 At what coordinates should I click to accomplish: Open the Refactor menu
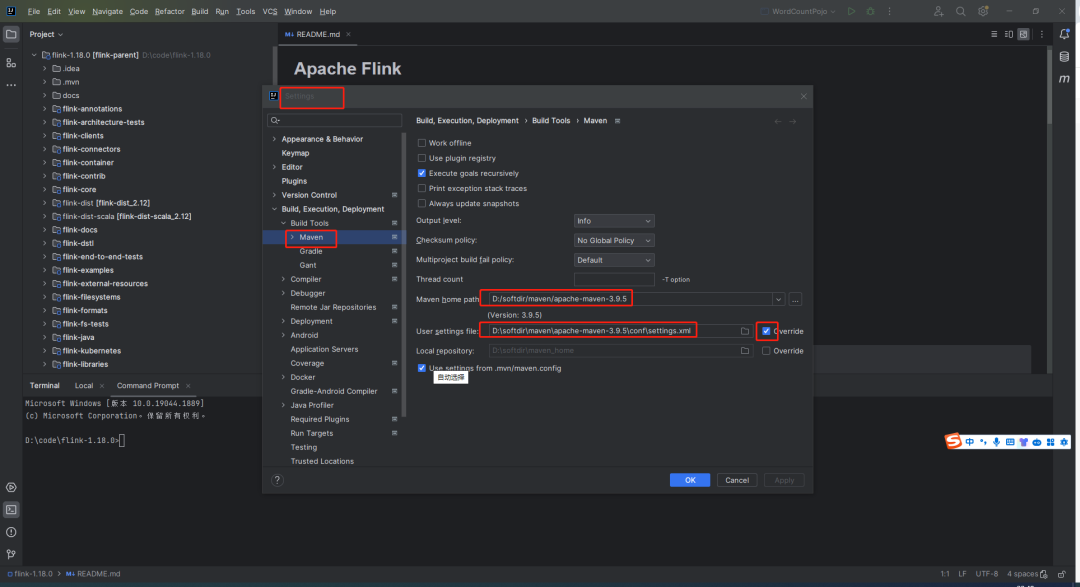169,12
